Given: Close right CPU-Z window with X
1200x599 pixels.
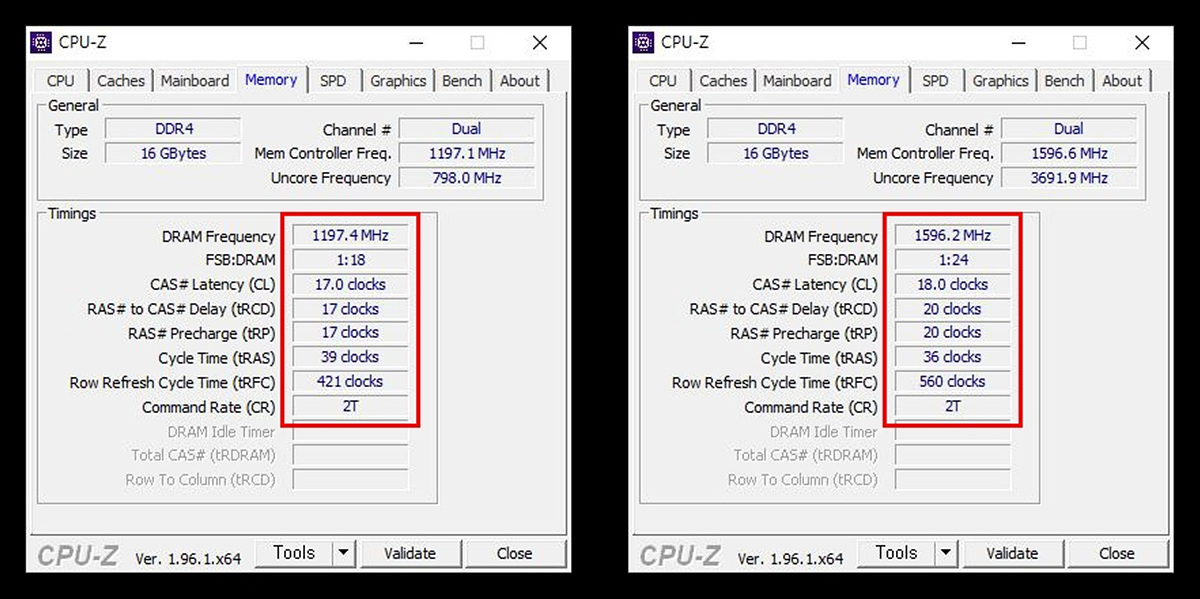Looking at the screenshot, I should 1142,42.
